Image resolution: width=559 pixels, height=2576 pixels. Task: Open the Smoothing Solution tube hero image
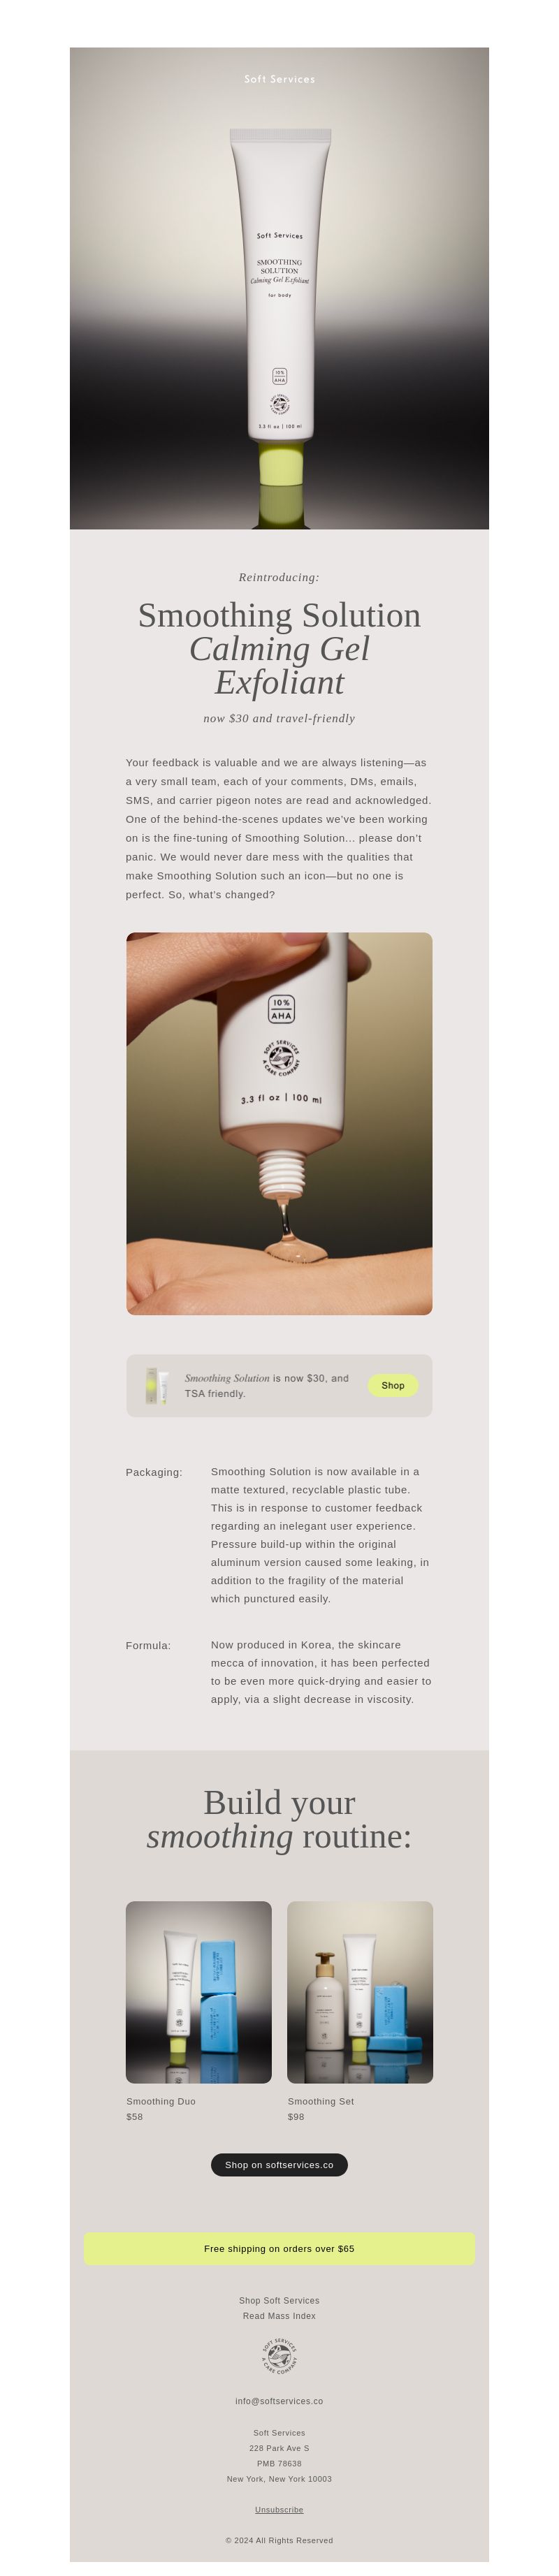click(279, 288)
